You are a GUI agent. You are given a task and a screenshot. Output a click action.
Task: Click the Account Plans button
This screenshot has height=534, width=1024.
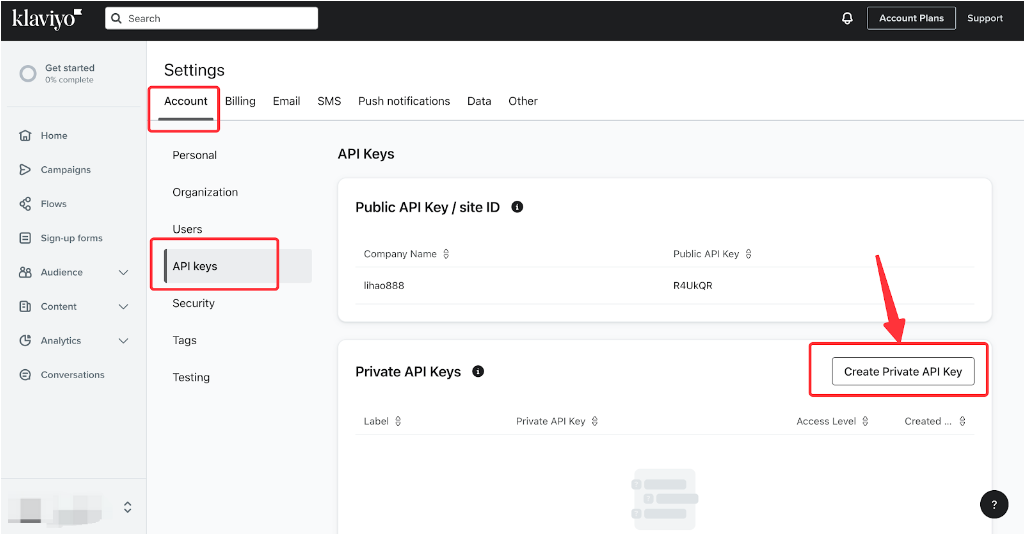(911, 18)
